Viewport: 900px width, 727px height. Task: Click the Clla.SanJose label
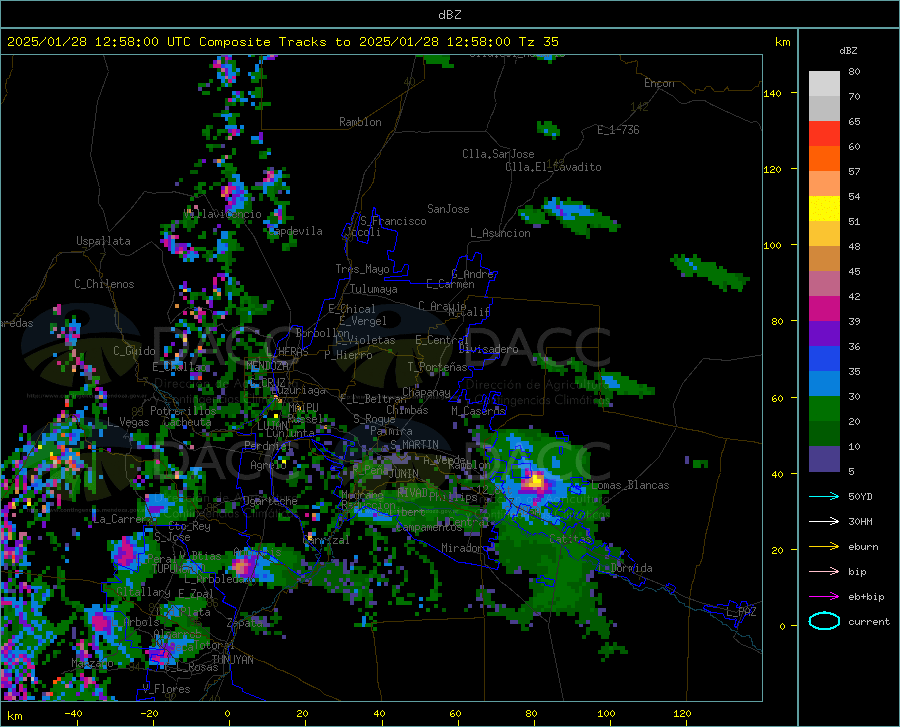pyautogui.click(x=498, y=154)
